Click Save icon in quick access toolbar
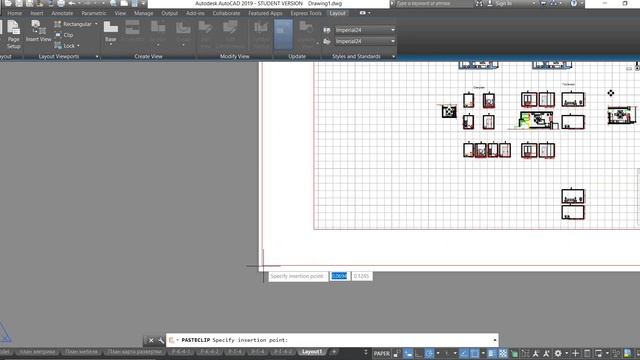 tap(19, 4)
